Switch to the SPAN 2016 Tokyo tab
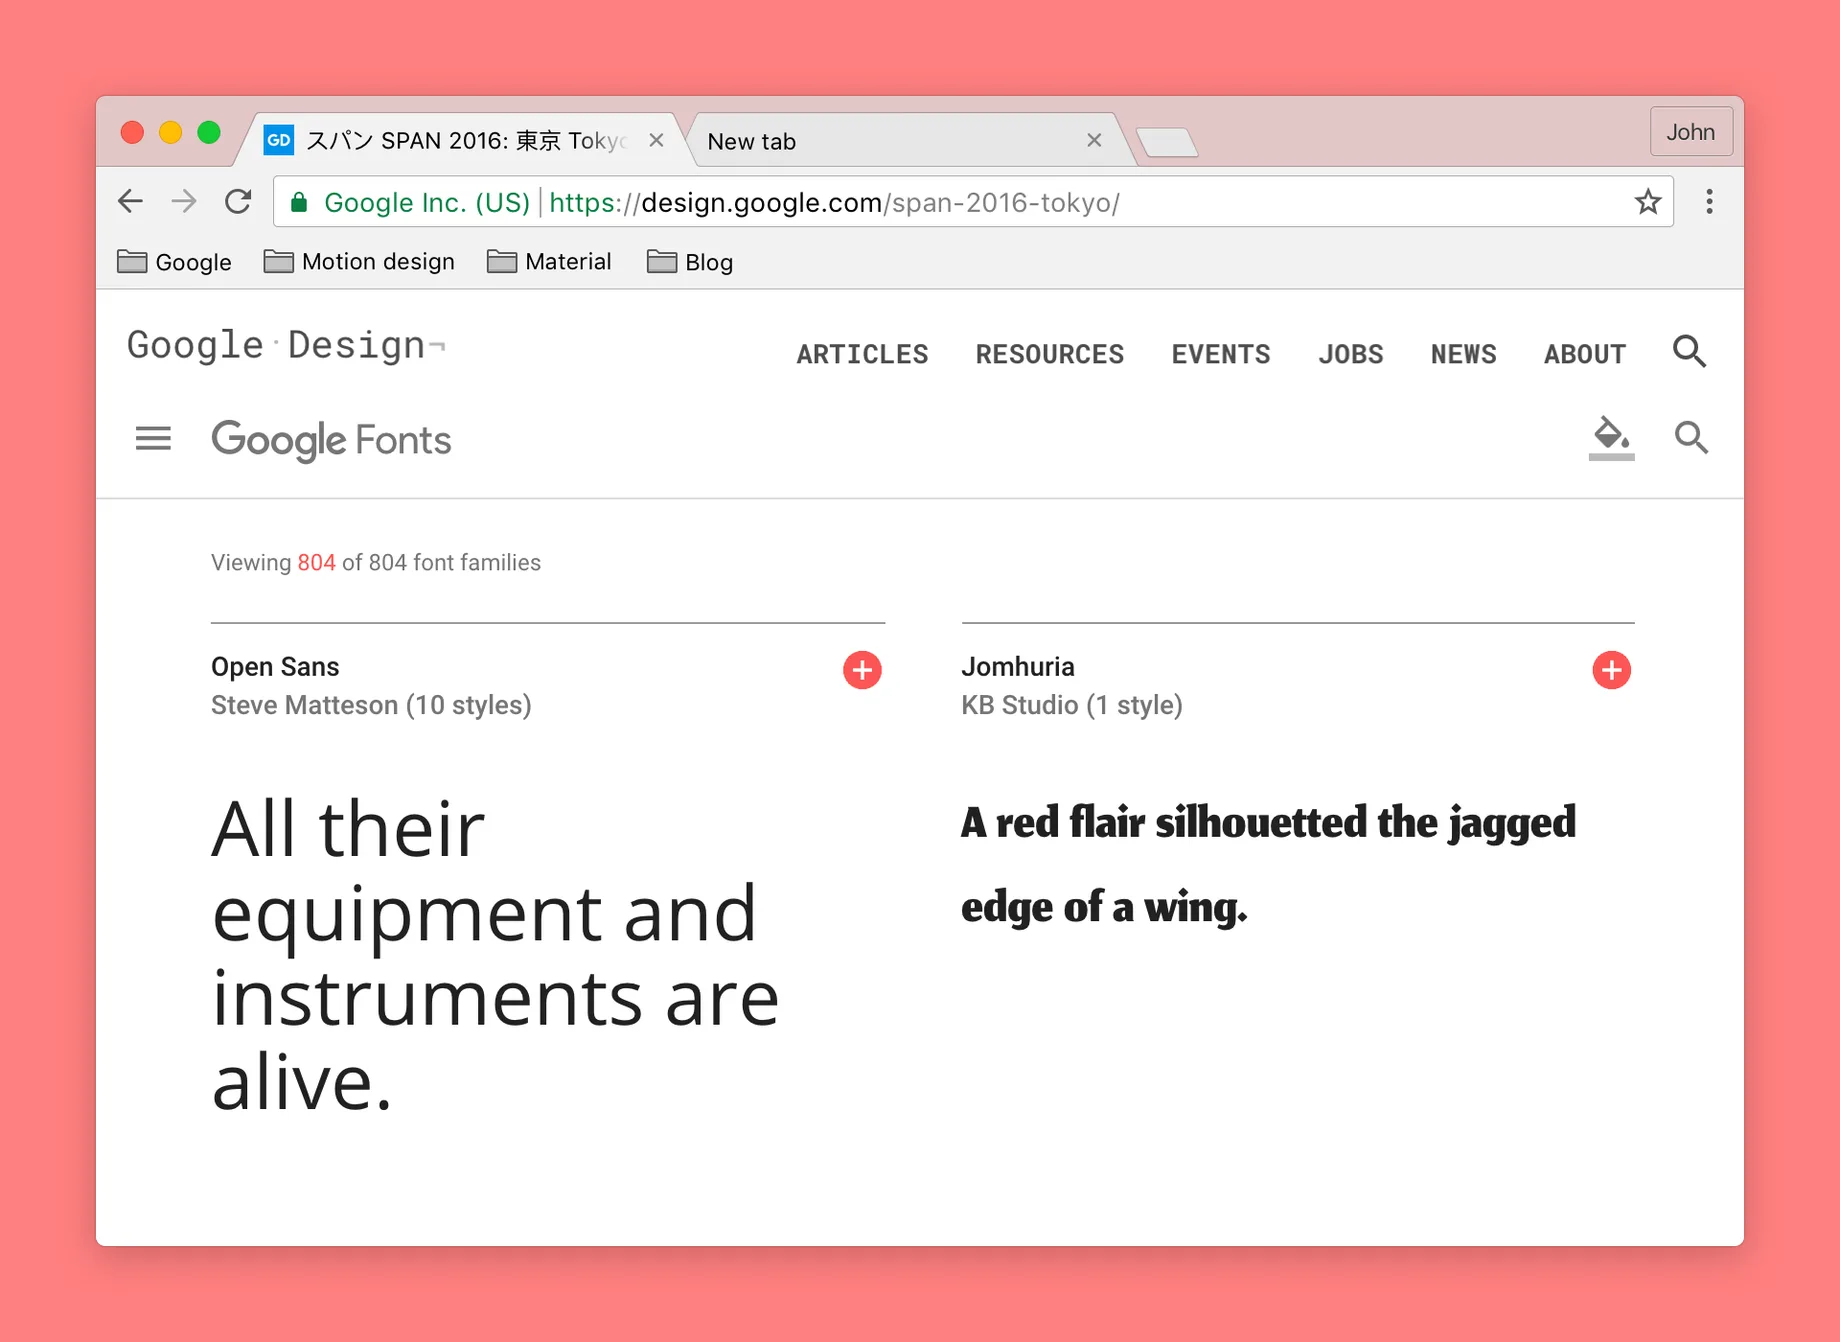Image resolution: width=1840 pixels, height=1342 pixels. (x=460, y=140)
